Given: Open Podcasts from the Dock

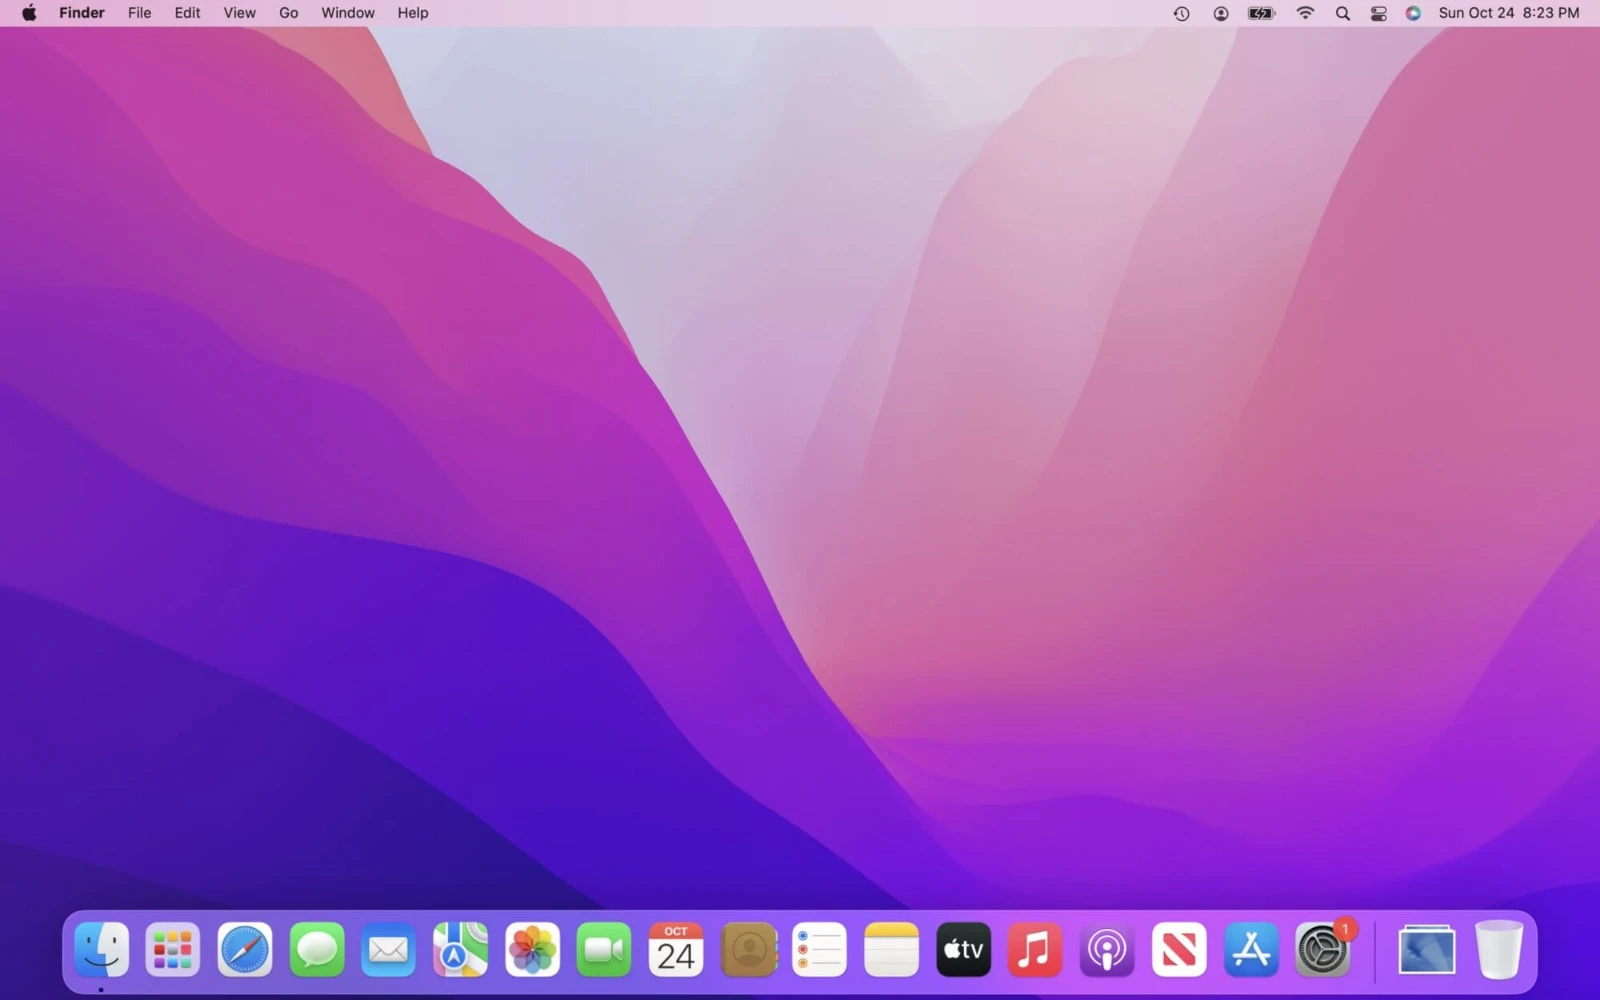Looking at the screenshot, I should (x=1107, y=950).
